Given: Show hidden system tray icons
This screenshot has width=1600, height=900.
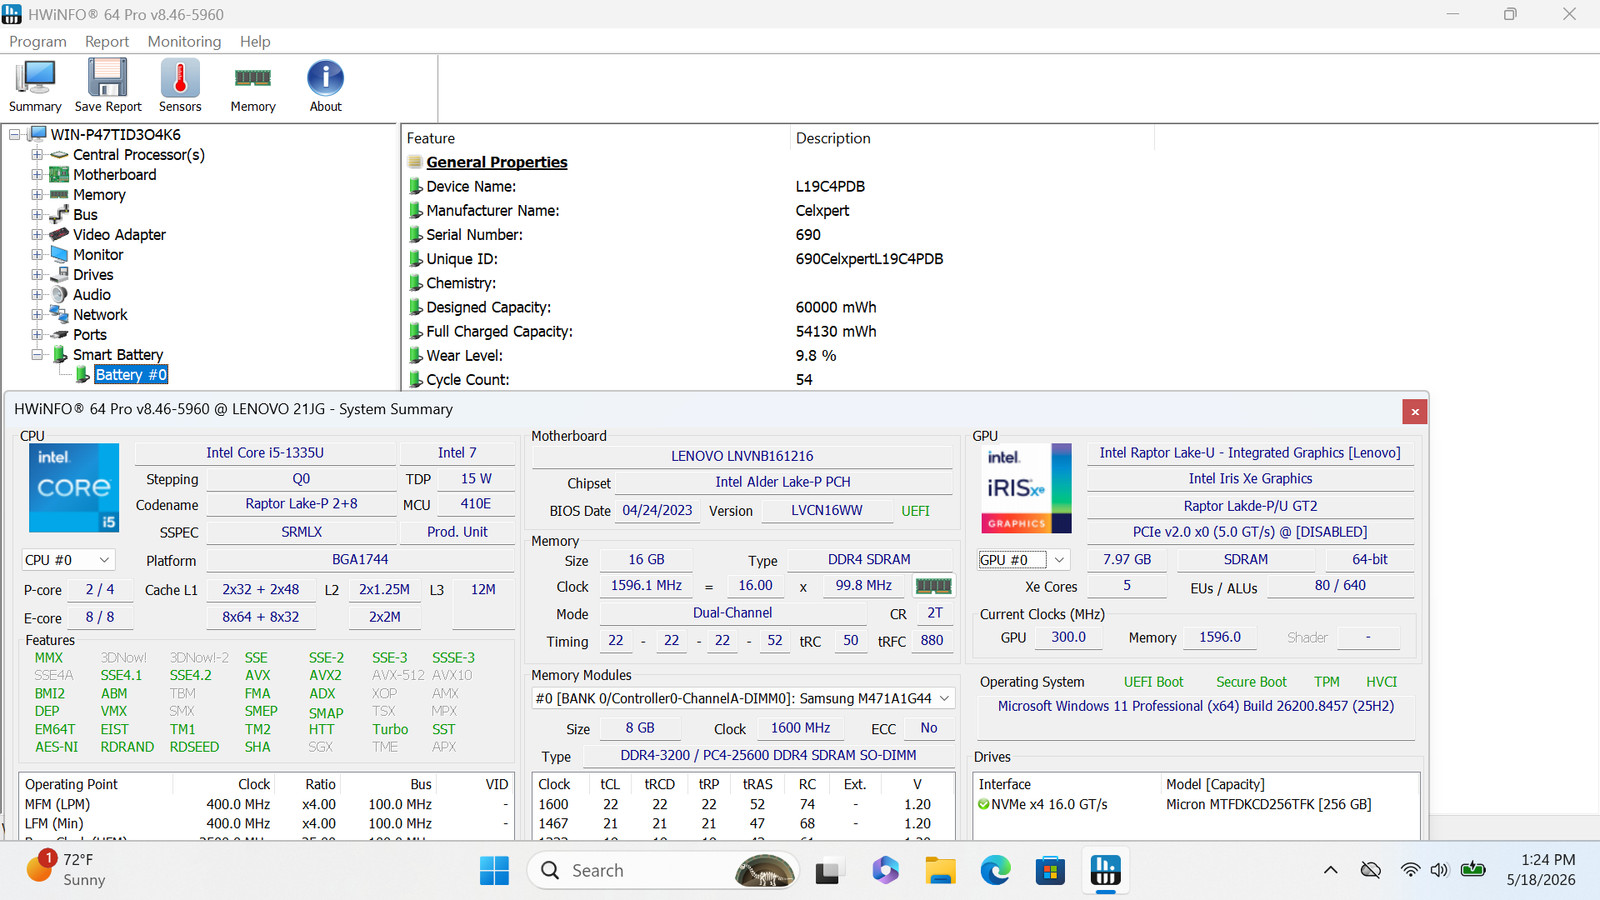Looking at the screenshot, I should click(x=1330, y=870).
